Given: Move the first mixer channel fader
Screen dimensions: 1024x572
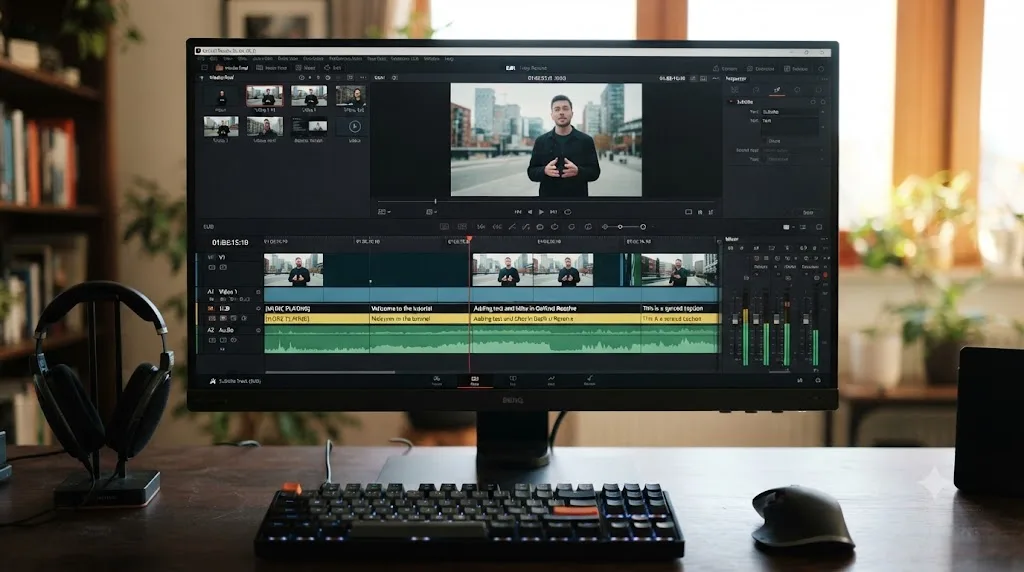Looking at the screenshot, I should (735, 319).
